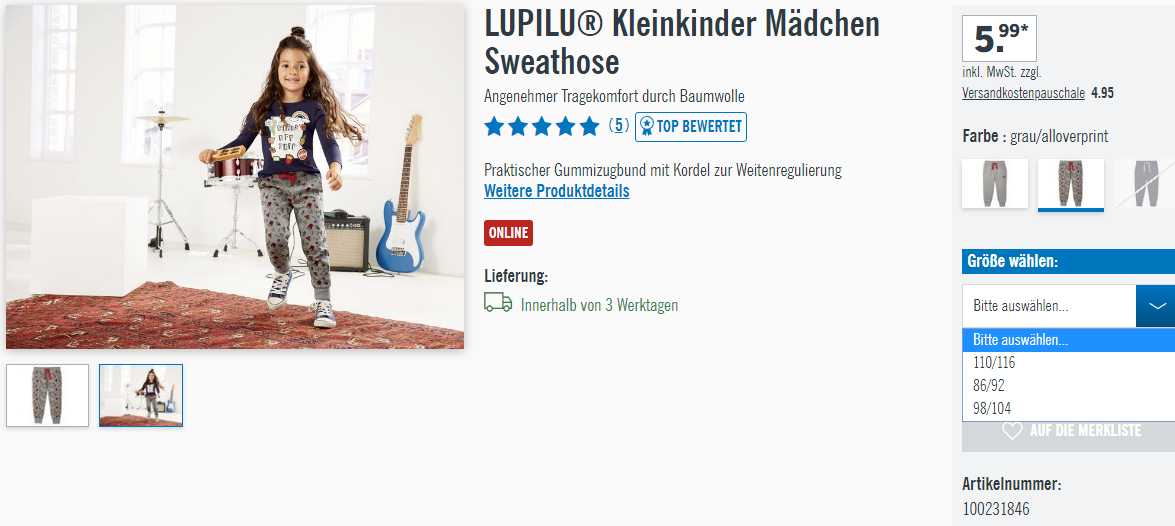
Task: Click the crossed-out unavailable color swatch
Action: (x=1144, y=184)
